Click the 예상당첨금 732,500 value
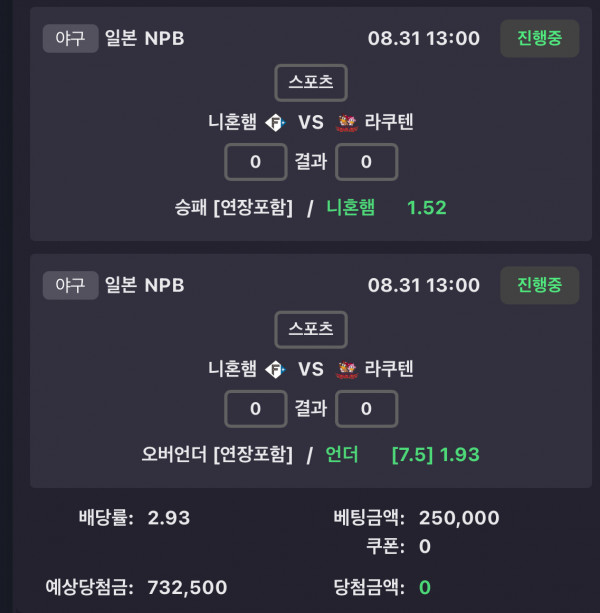 click(x=187, y=588)
